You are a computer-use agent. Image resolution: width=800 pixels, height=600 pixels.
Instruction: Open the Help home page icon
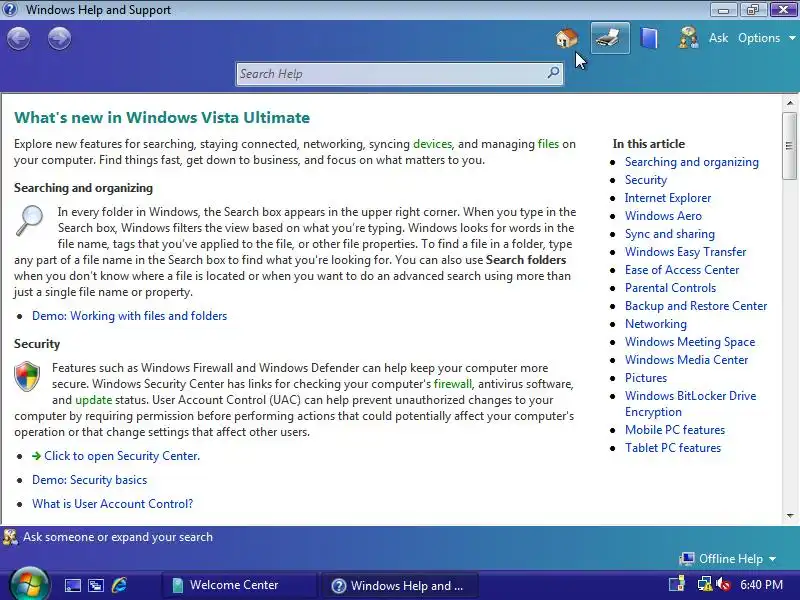pyautogui.click(x=567, y=38)
